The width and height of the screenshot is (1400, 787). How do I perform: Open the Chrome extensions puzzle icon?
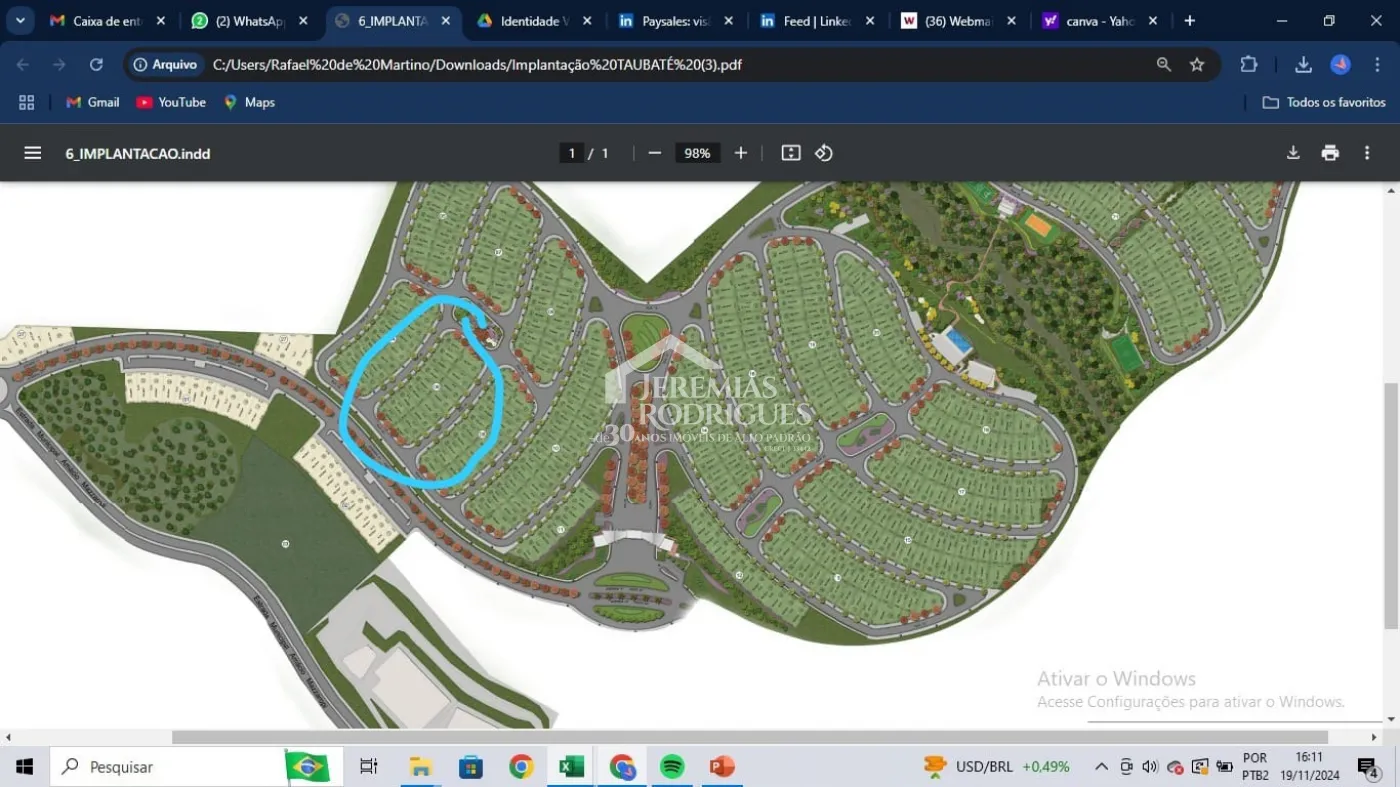(x=1248, y=63)
